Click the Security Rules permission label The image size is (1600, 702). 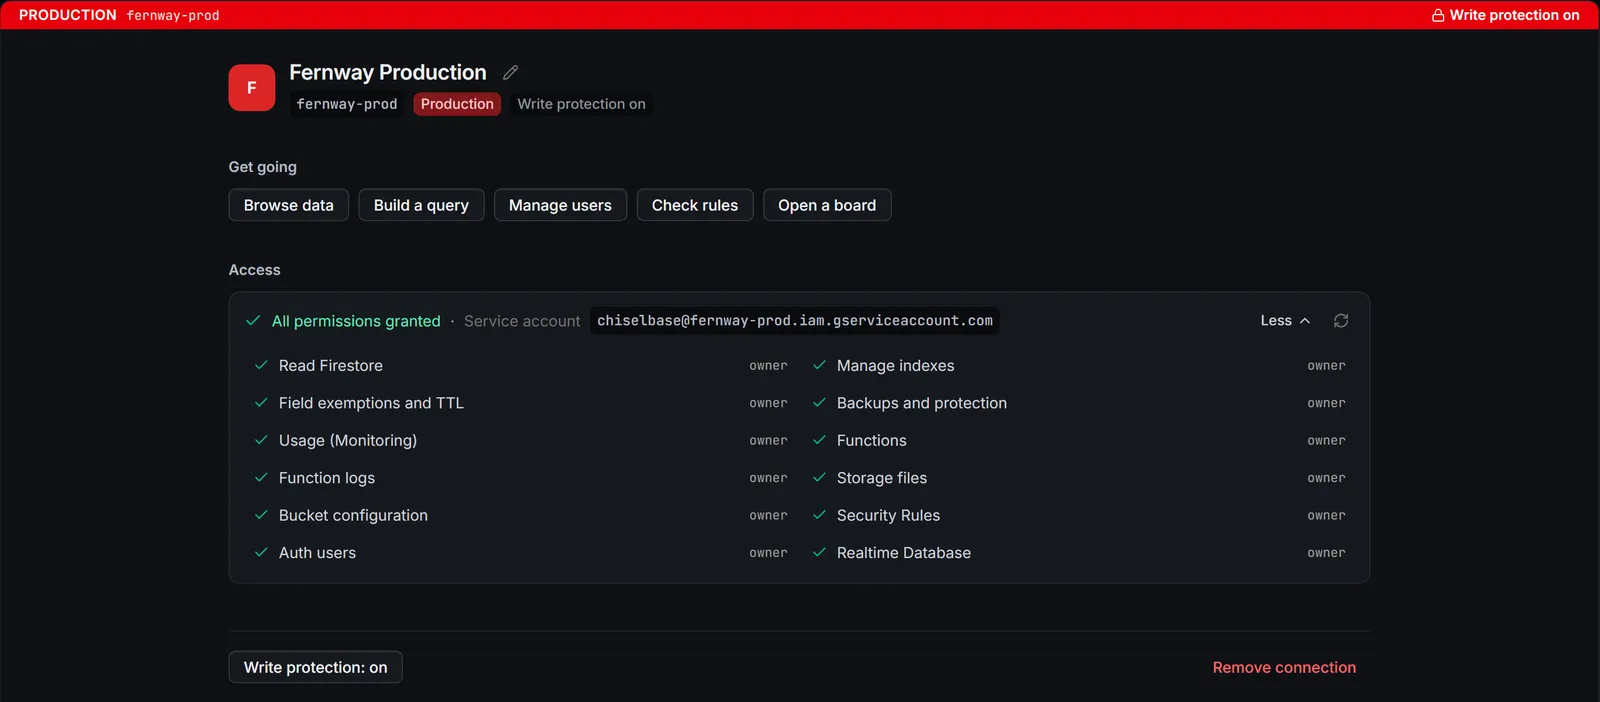point(888,516)
